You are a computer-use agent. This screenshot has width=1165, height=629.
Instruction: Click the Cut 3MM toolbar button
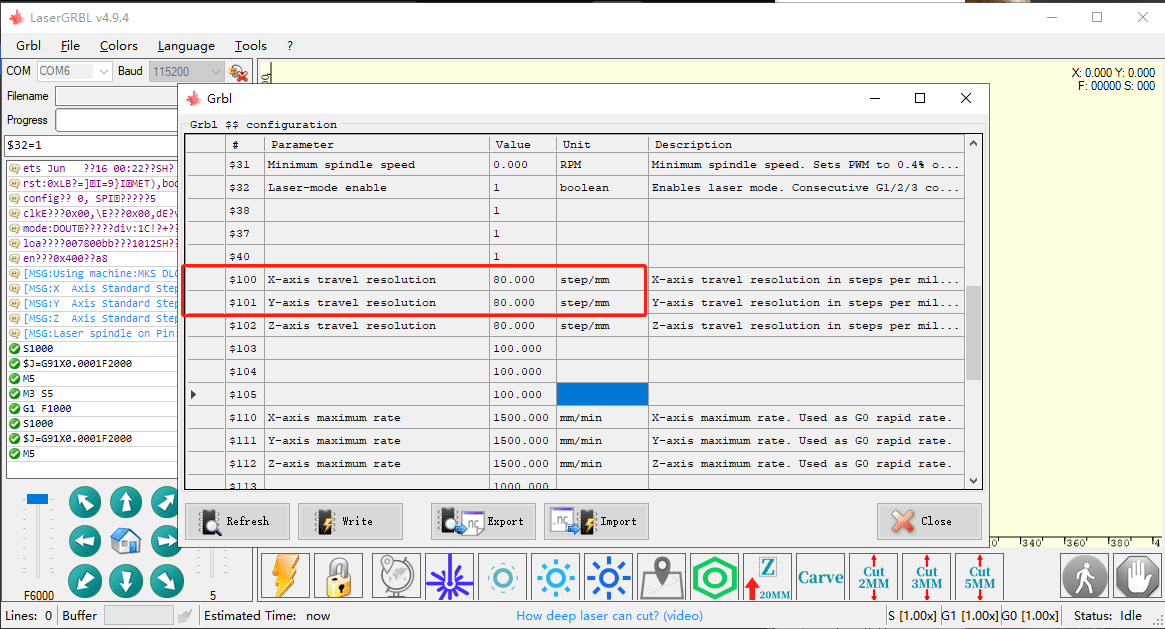(927, 577)
